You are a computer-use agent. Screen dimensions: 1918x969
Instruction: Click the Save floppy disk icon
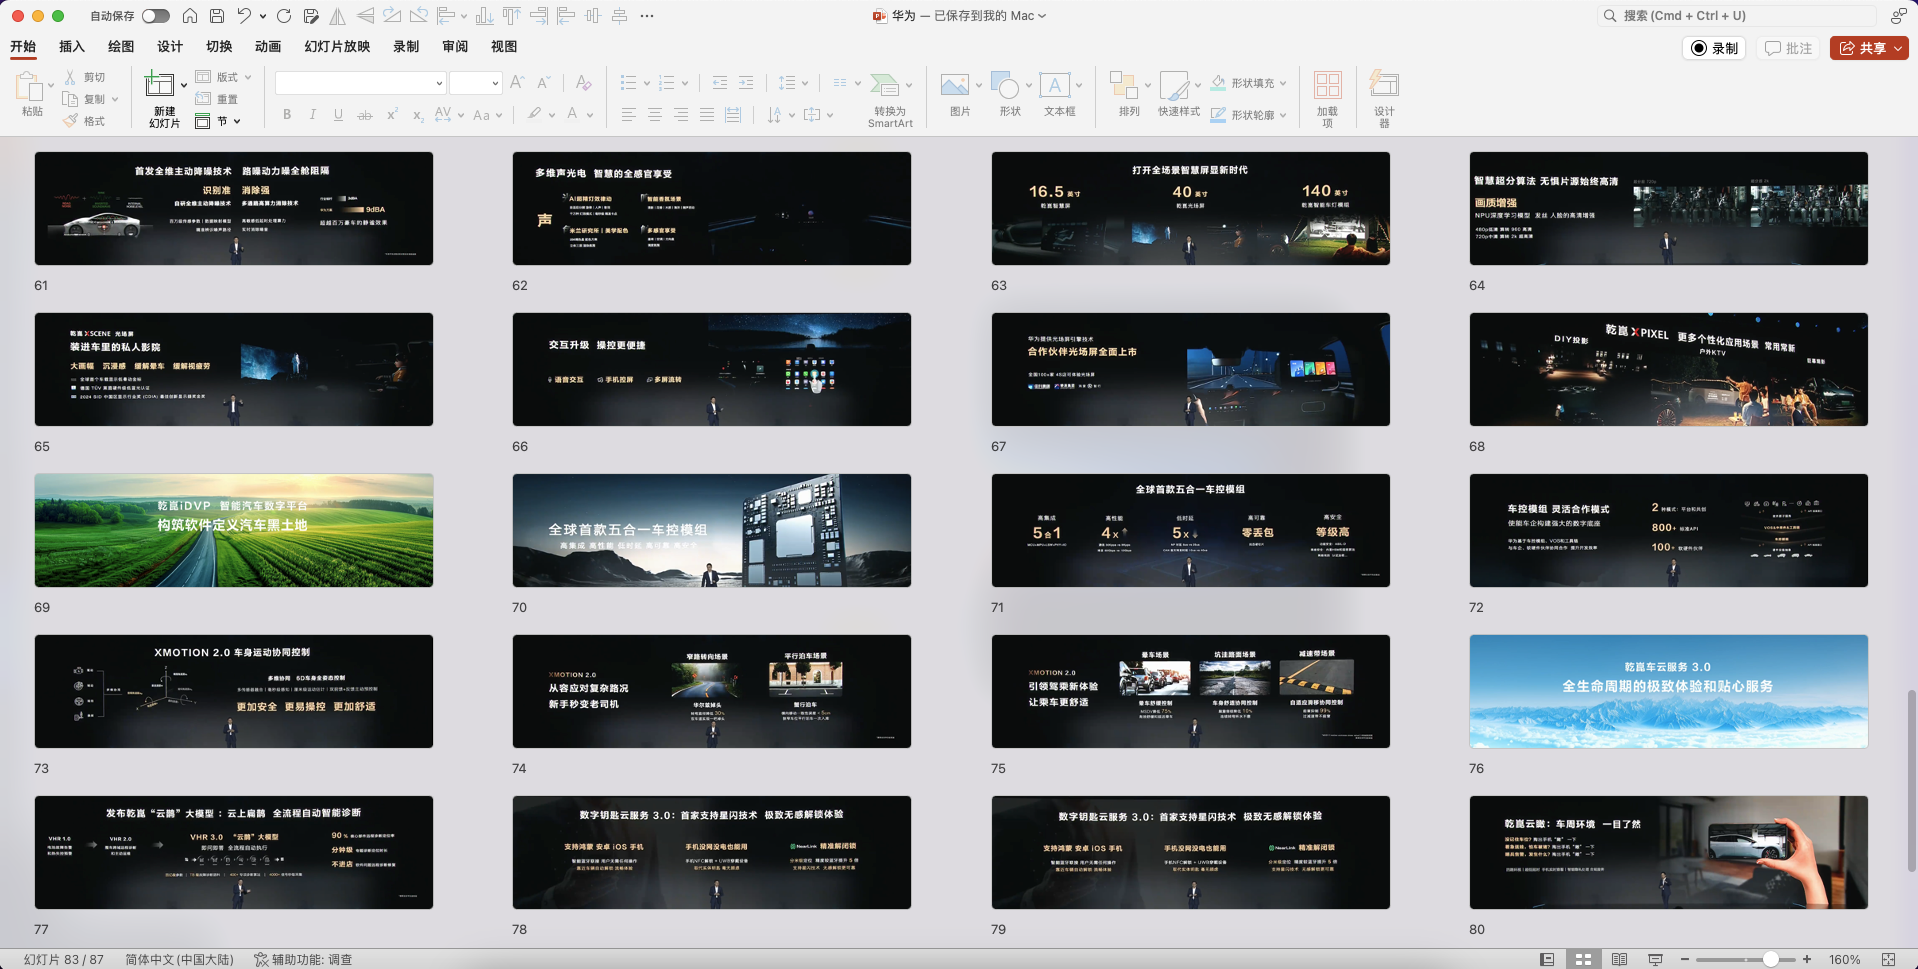coord(216,16)
